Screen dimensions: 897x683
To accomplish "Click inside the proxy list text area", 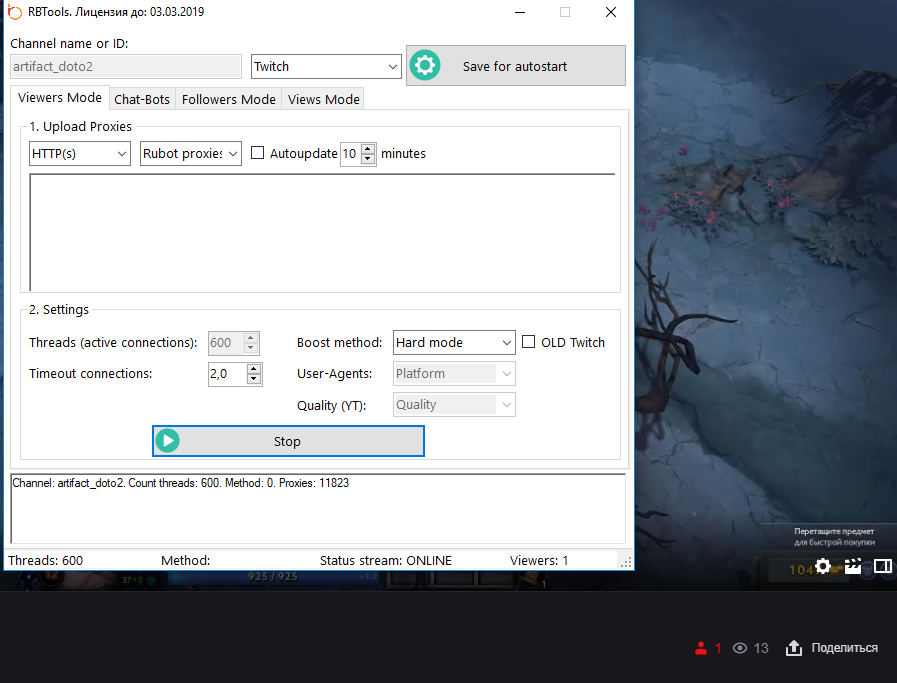I will coord(322,232).
